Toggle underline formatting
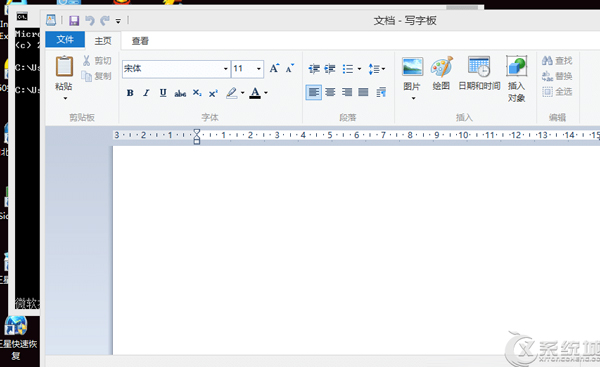 [x=163, y=93]
